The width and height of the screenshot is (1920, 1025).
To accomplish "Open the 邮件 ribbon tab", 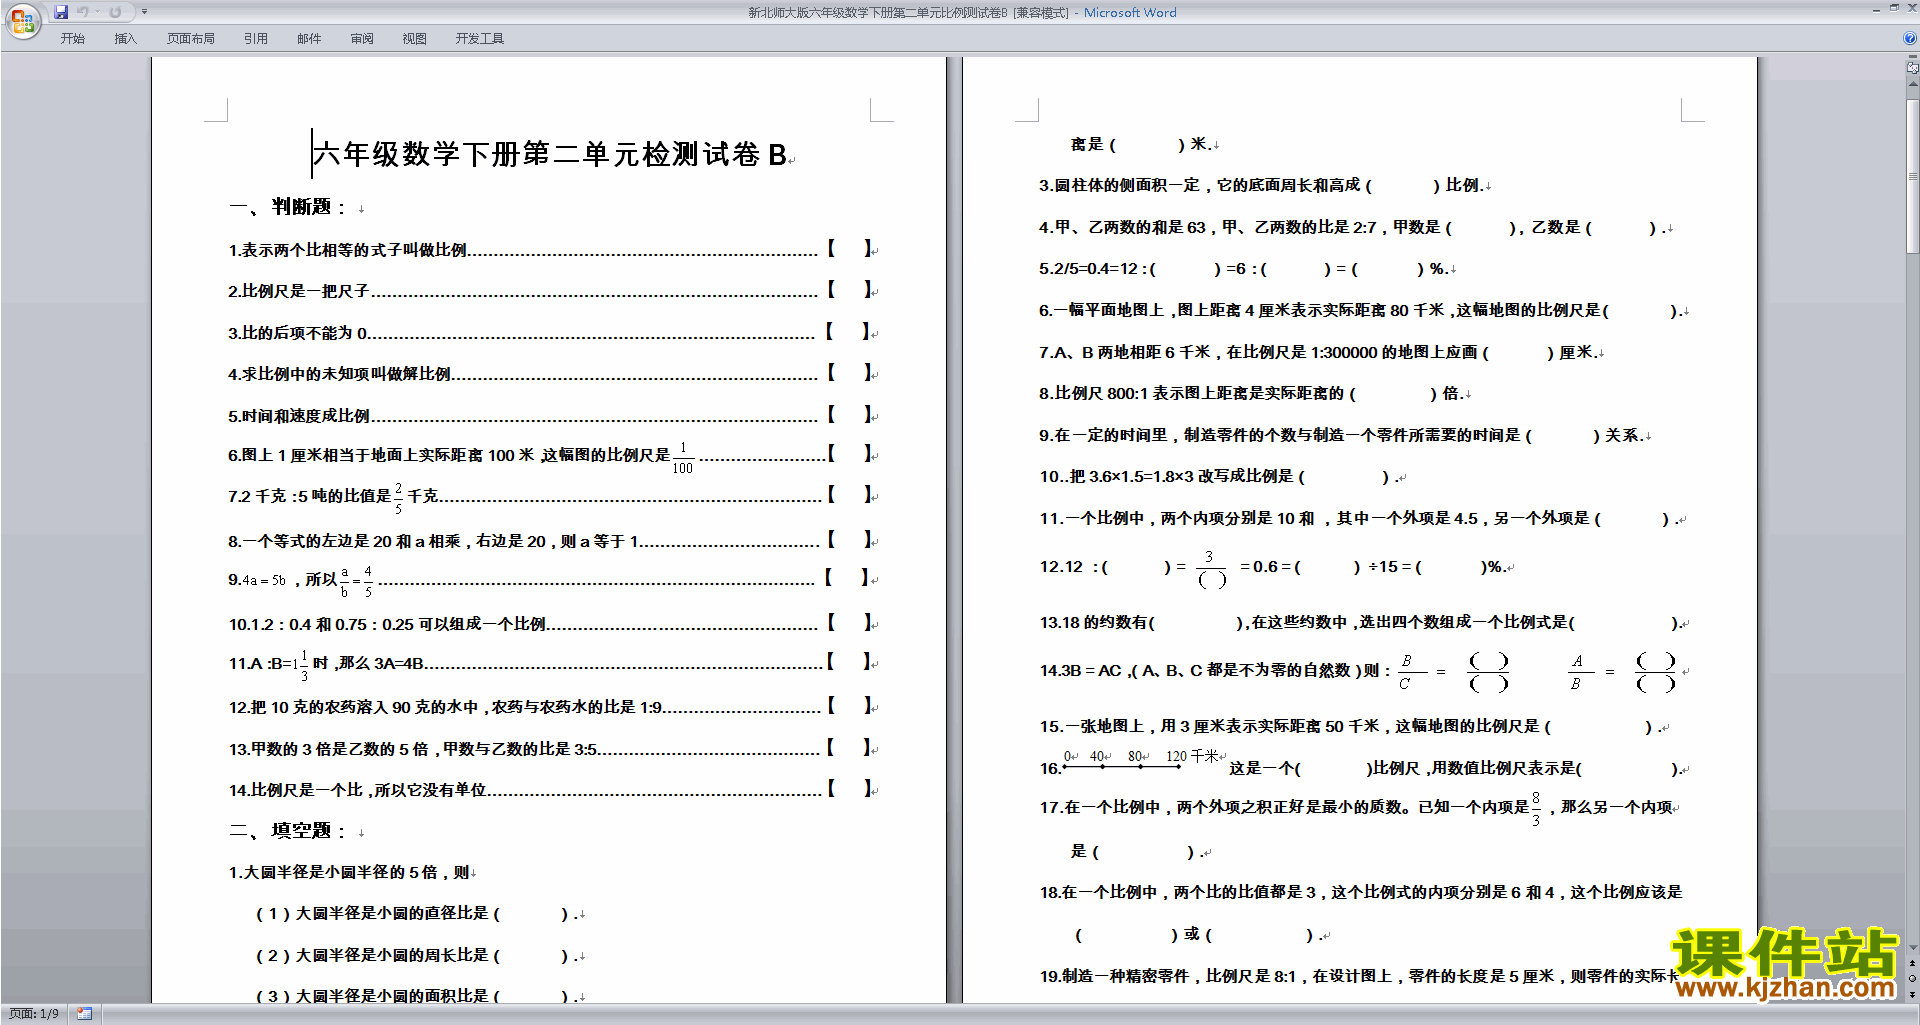I will click(309, 39).
